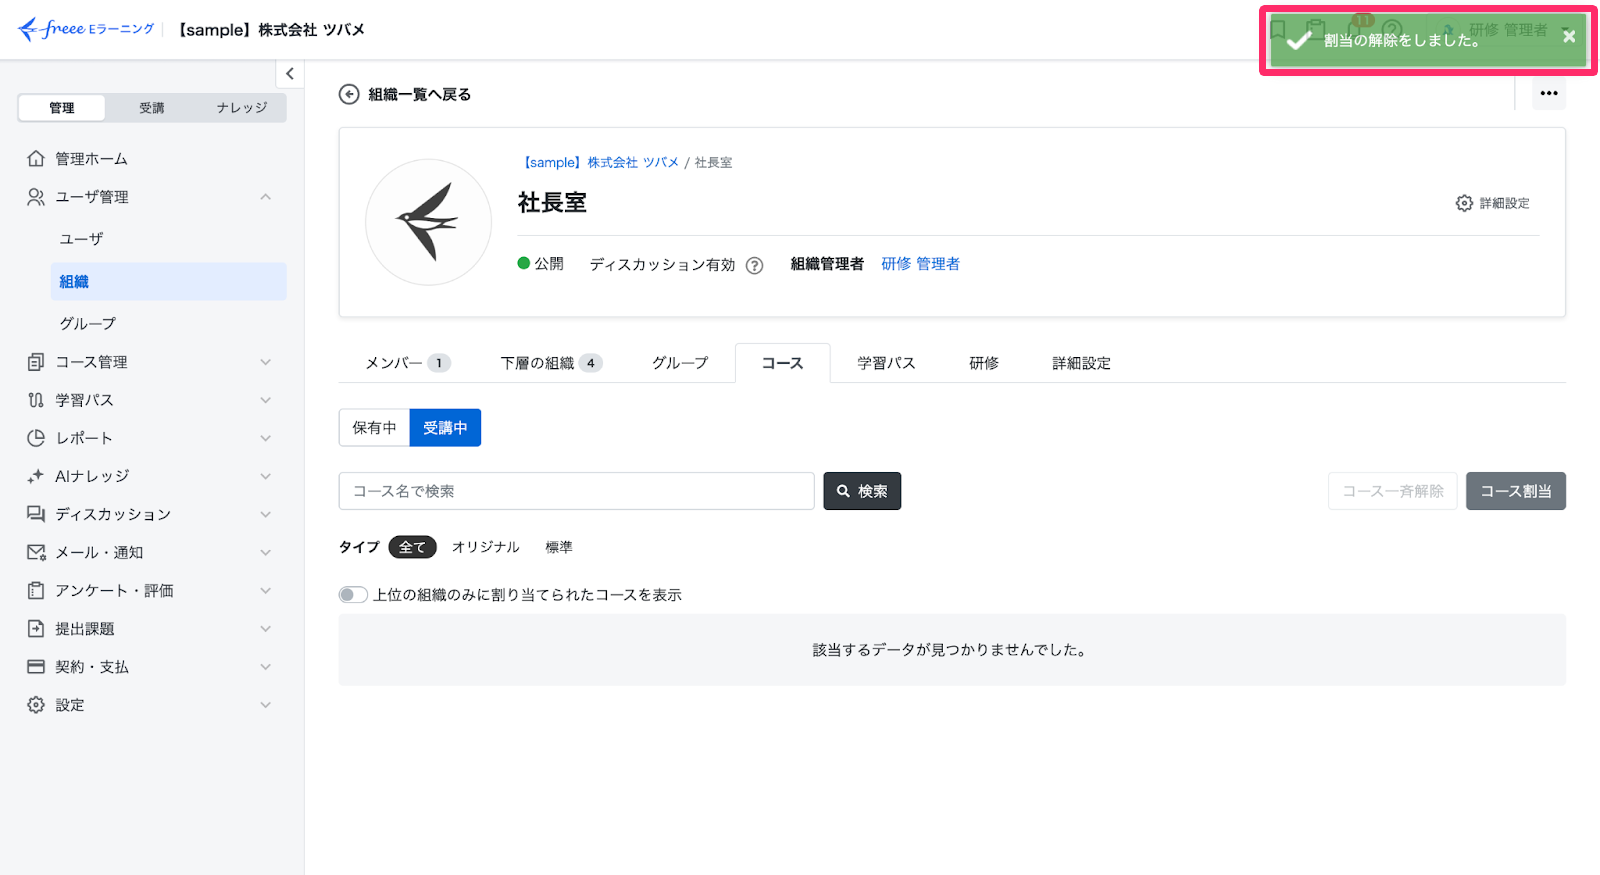Click the 詳細設定 label in the org card

pyautogui.click(x=1504, y=203)
